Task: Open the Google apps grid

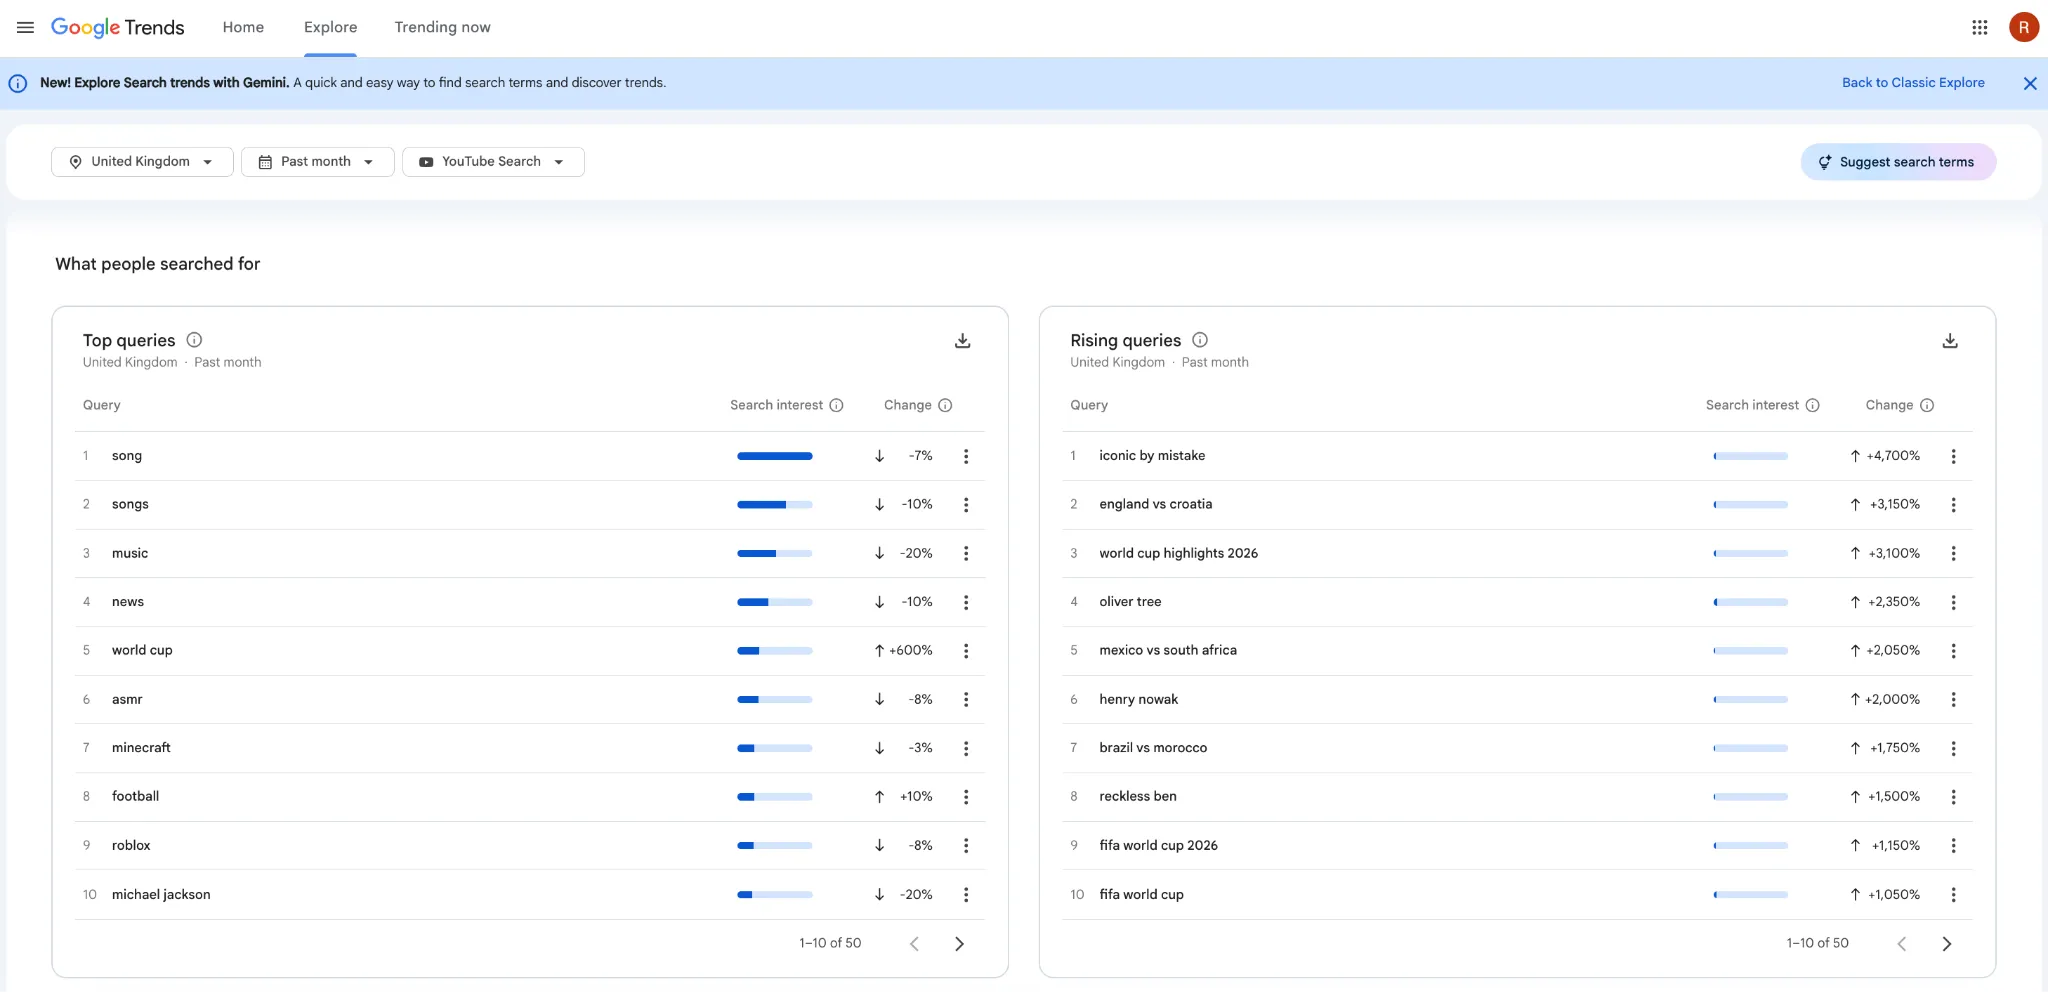Action: pyautogui.click(x=1979, y=27)
